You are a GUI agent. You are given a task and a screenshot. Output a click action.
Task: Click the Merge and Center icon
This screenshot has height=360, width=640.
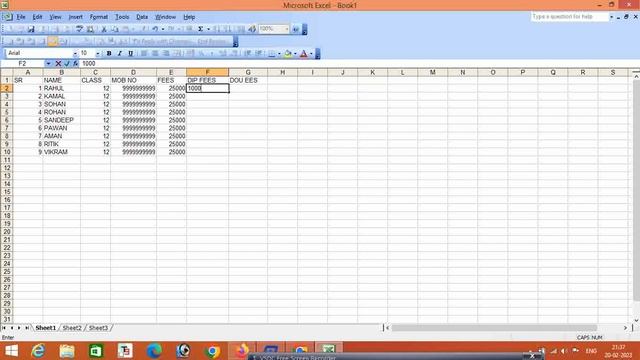click(178, 53)
